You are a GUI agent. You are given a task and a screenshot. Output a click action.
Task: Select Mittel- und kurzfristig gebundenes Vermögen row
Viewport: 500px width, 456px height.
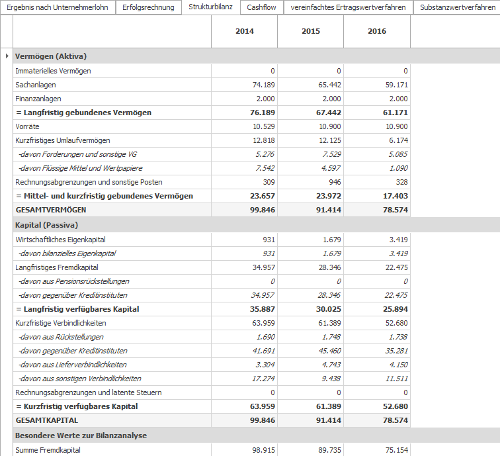click(105, 196)
